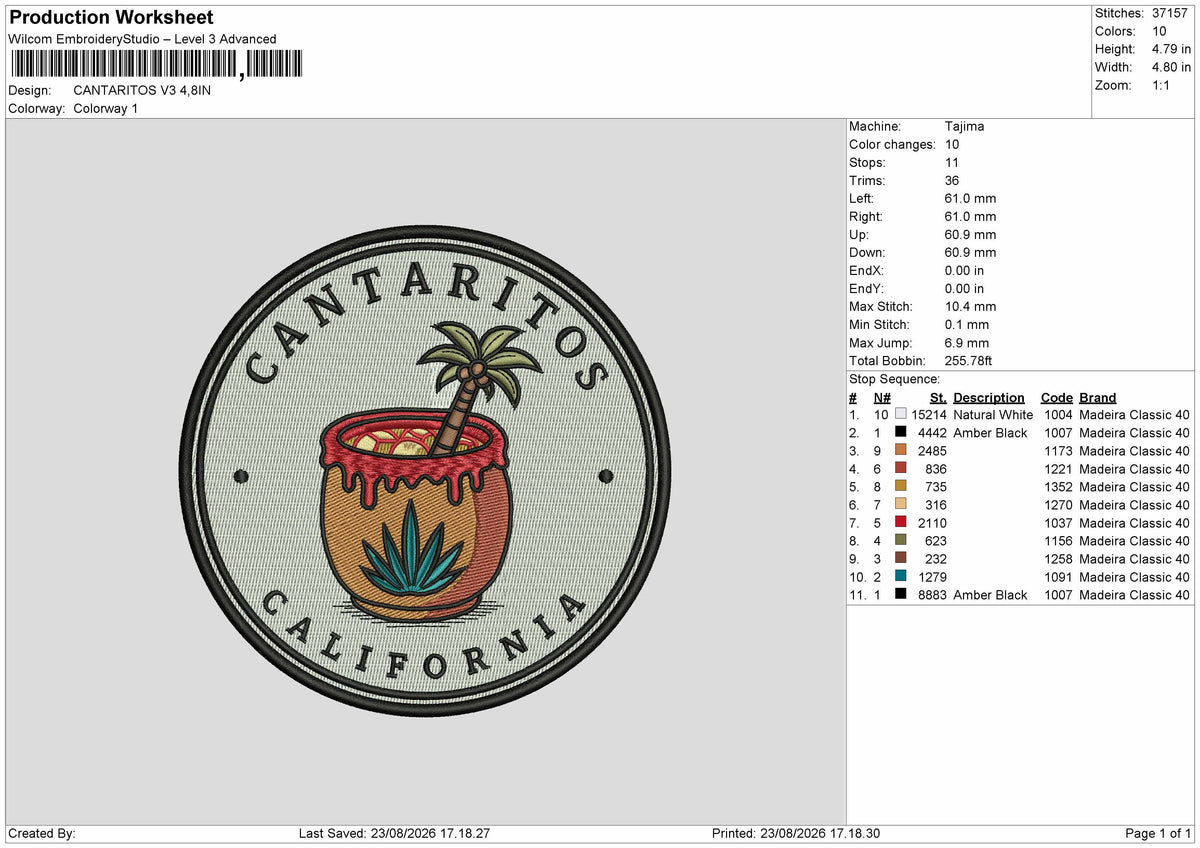Click the Max Stitch value 10.4 mm
The image size is (1200, 848).
pos(970,306)
